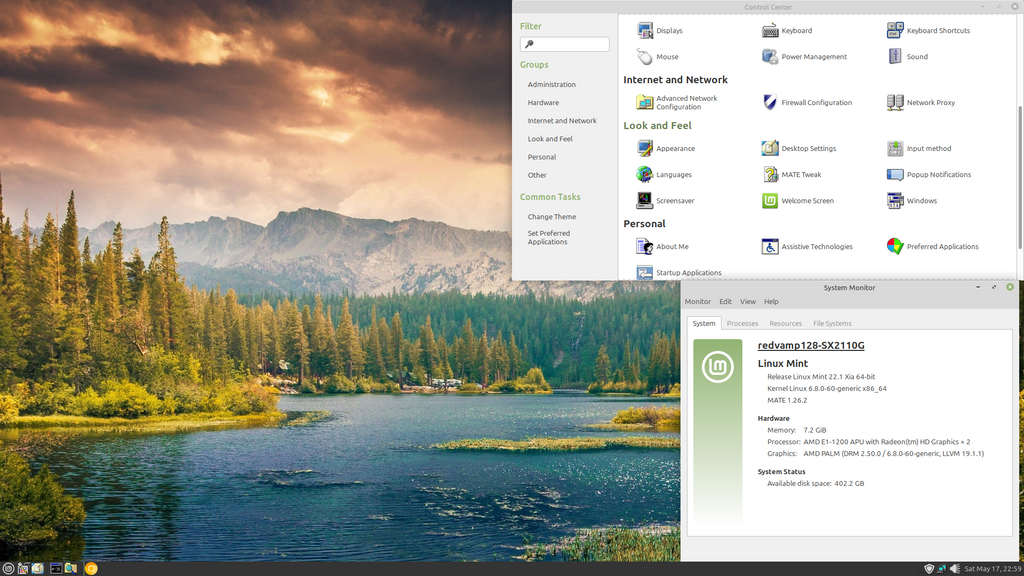Click the Control Center vertical scrollbar
The height and width of the screenshot is (576, 1024).
point(1019,176)
